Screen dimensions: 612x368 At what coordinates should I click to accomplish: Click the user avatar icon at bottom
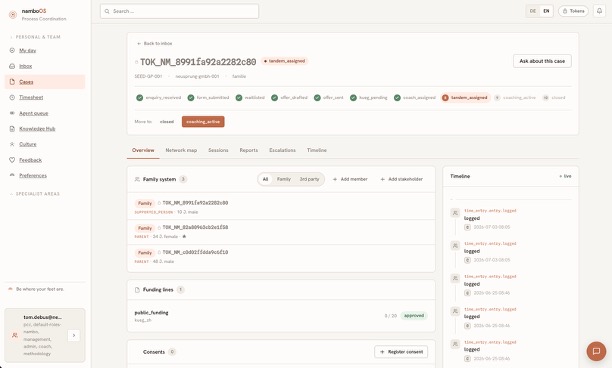tap(15, 335)
